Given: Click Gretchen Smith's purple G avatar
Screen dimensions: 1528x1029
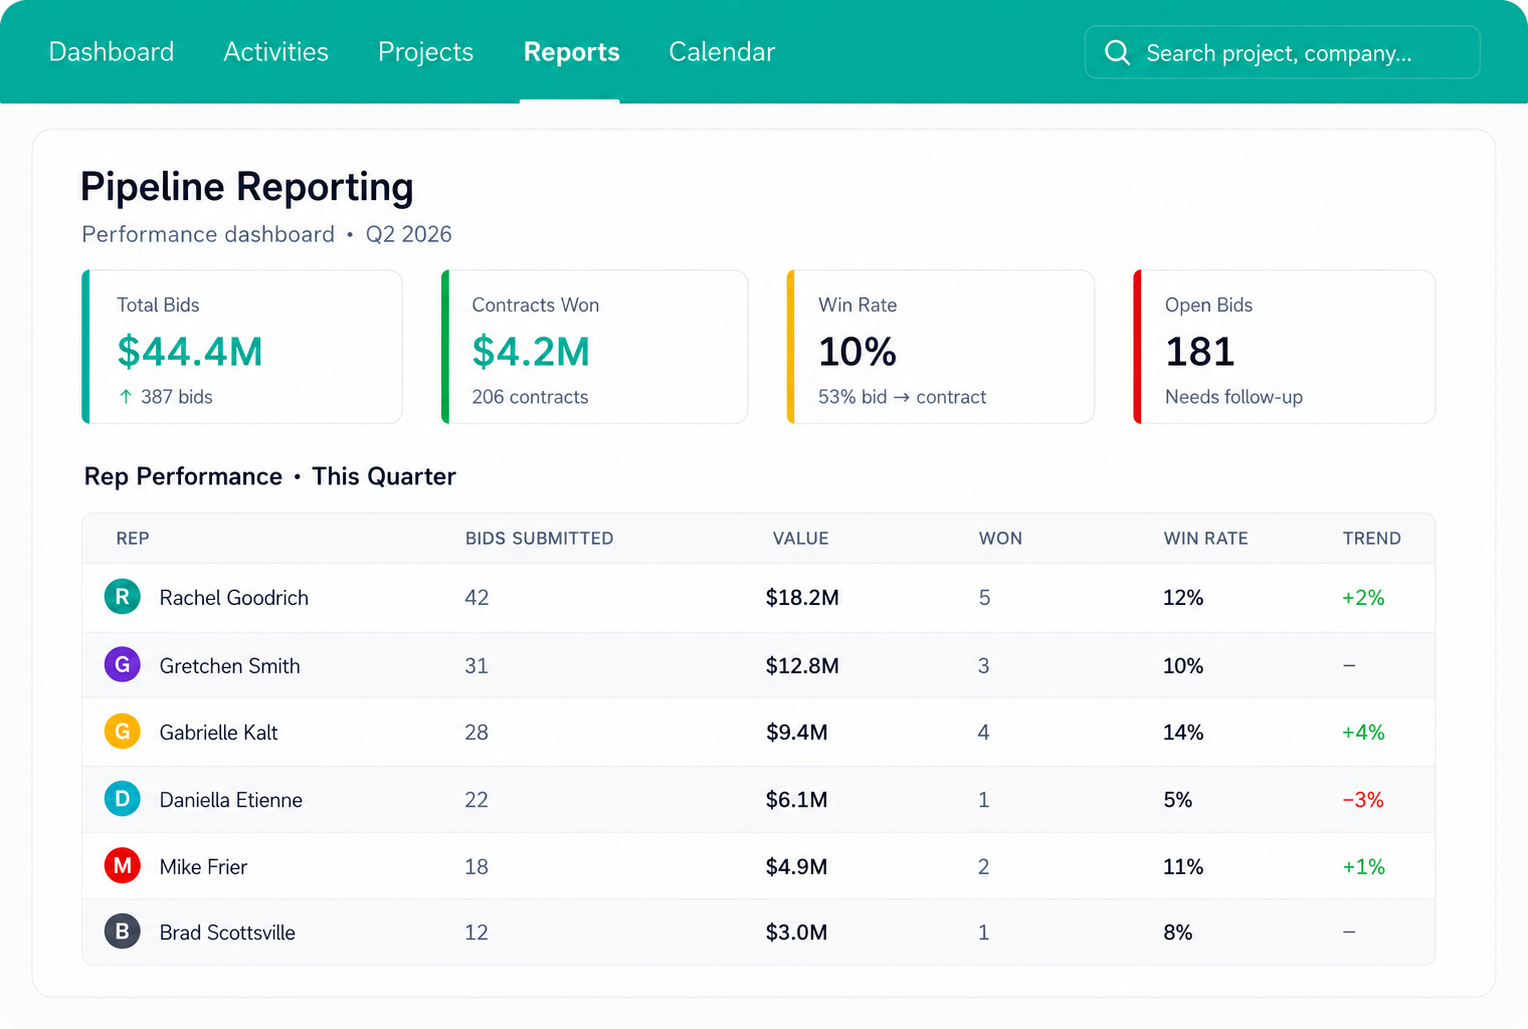Looking at the screenshot, I should pos(122,665).
